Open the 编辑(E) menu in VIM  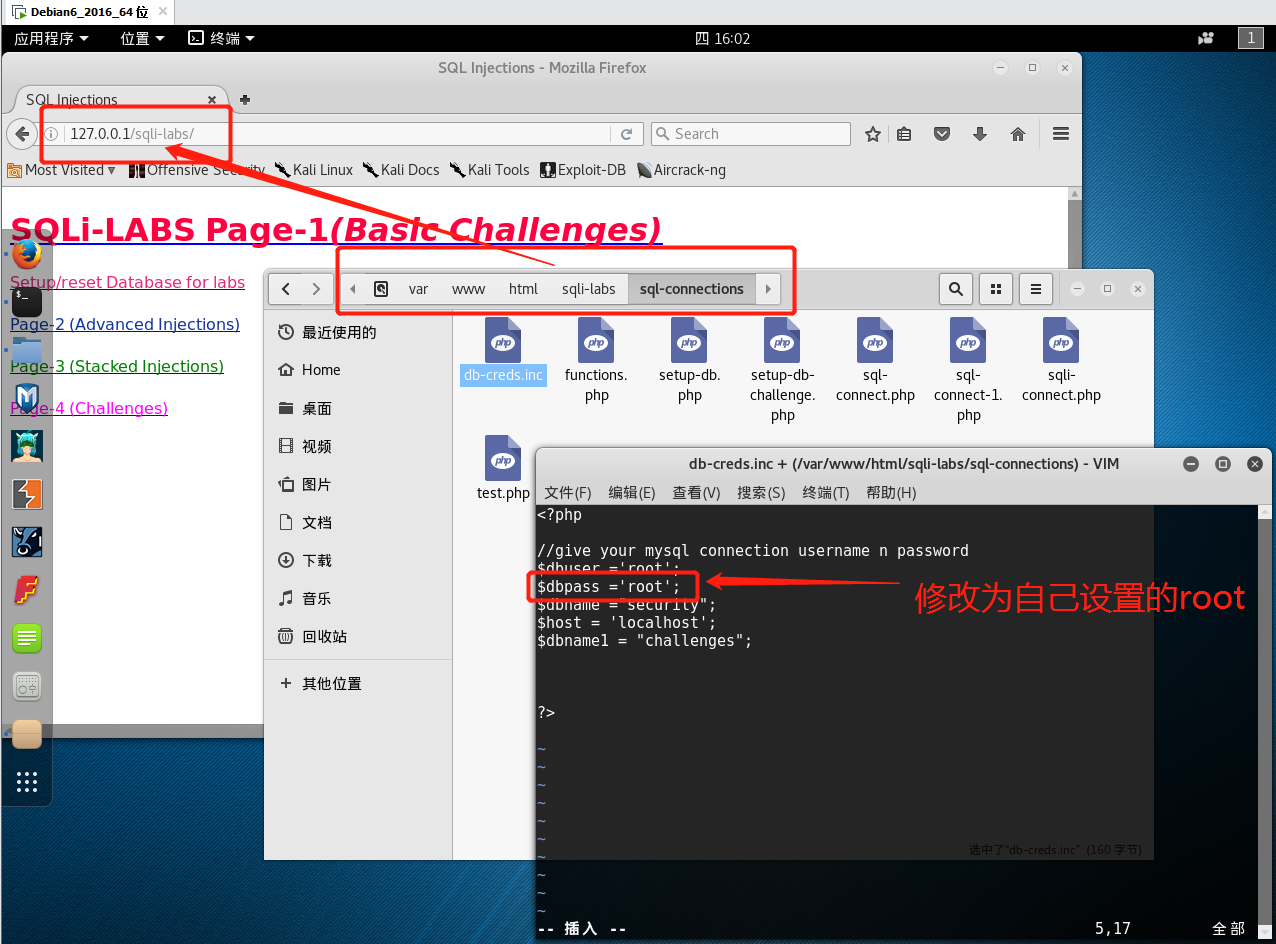pos(632,493)
